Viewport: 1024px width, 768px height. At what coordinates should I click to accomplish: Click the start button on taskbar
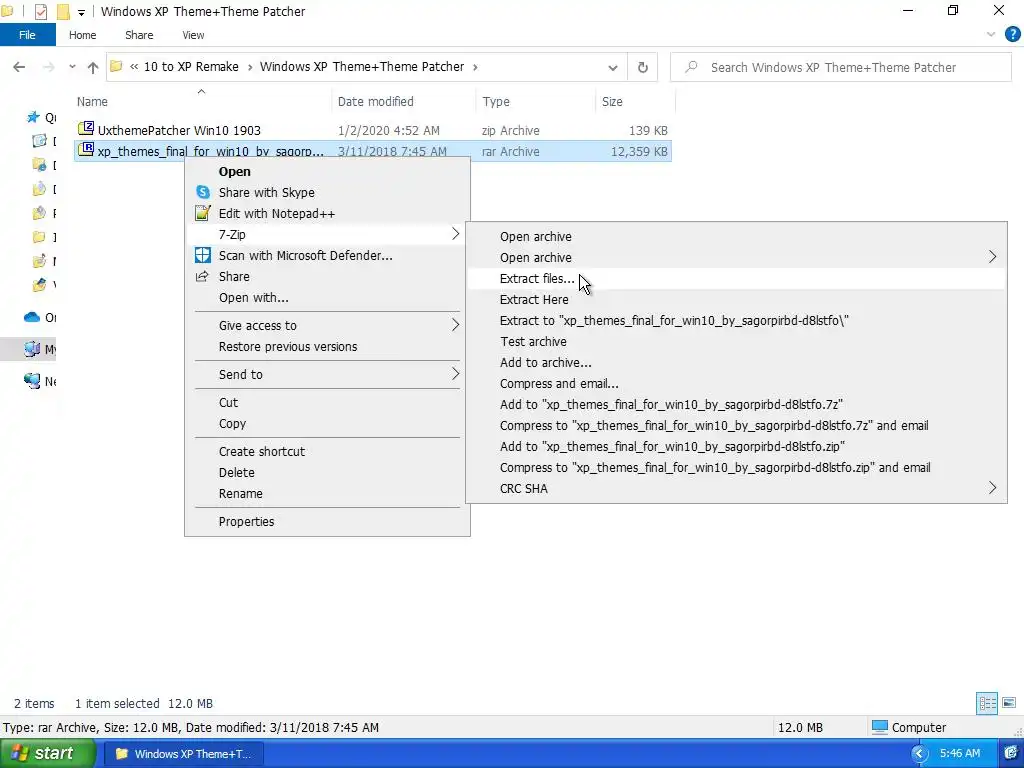[46, 753]
